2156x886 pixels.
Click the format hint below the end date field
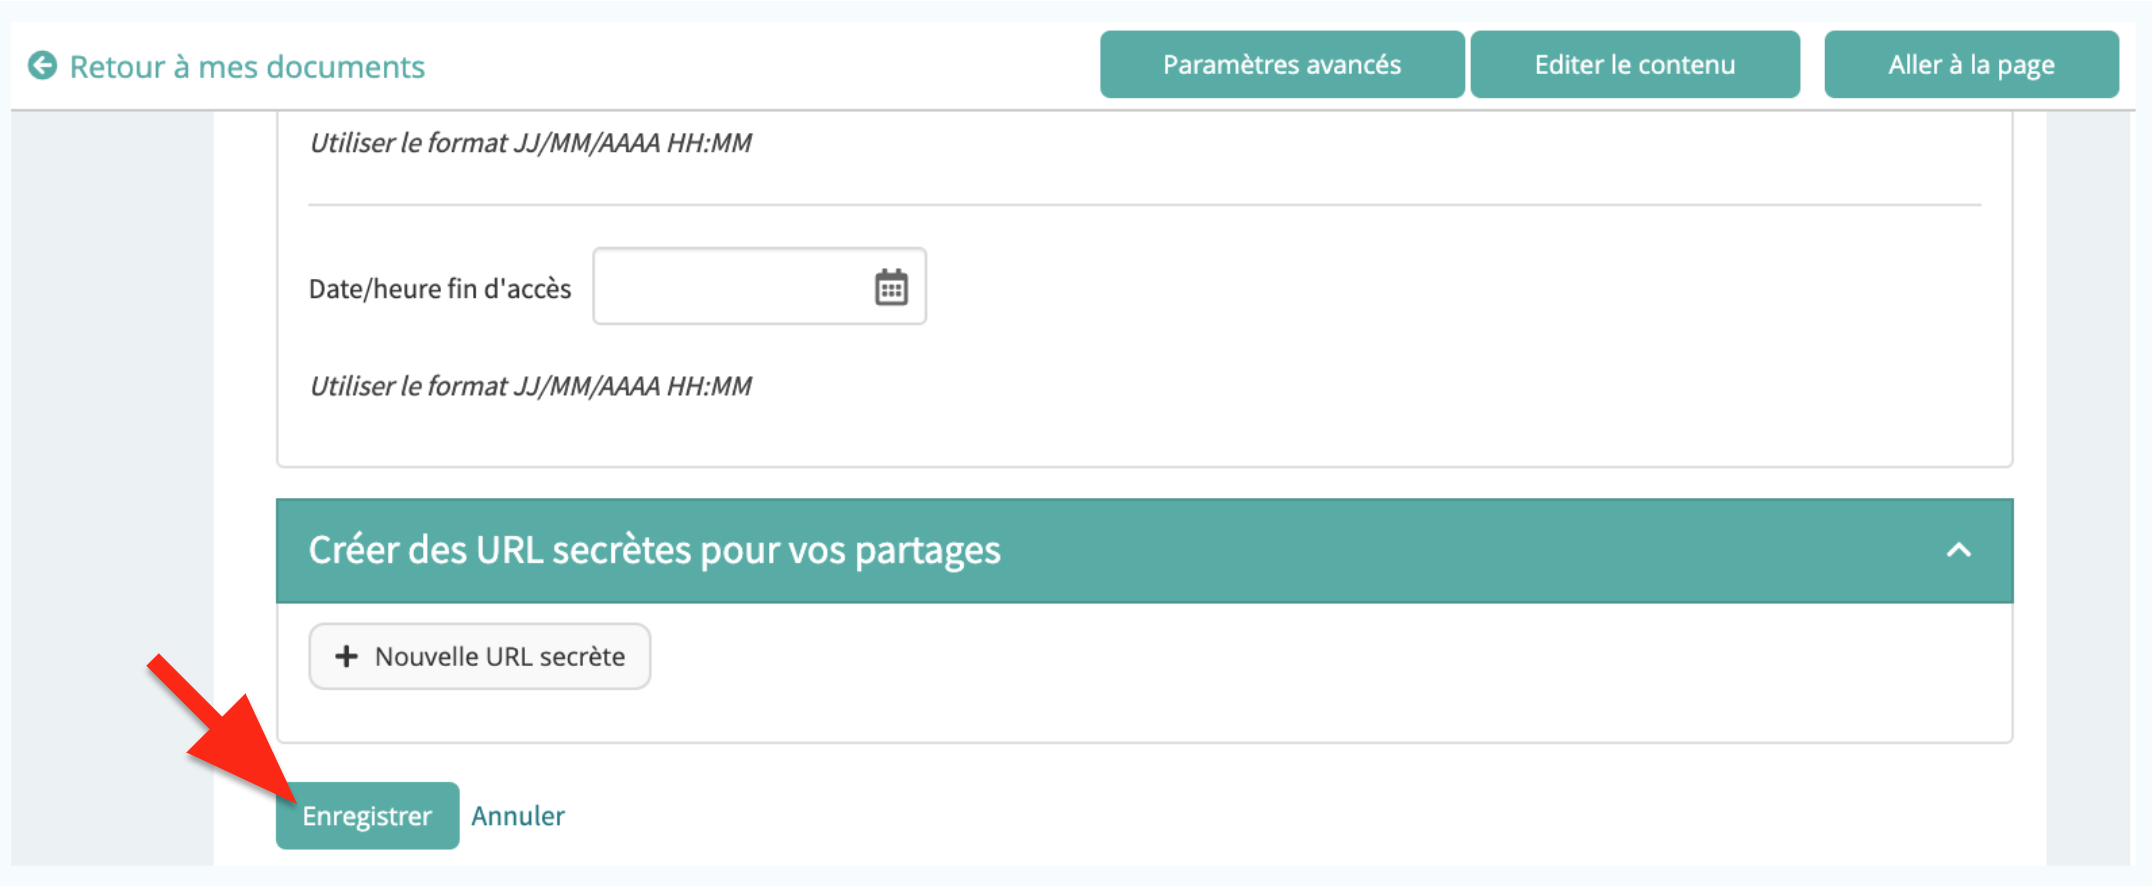coord(530,386)
